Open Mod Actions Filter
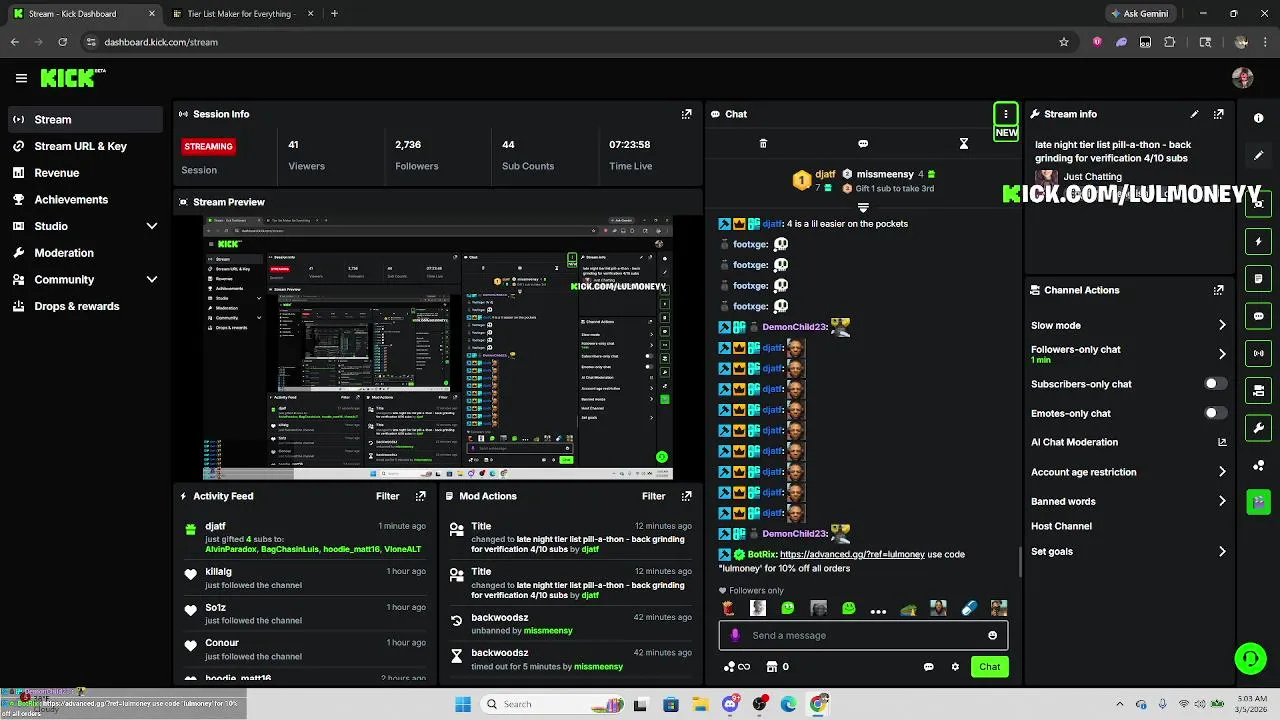Image resolution: width=1280 pixels, height=720 pixels. 654,496
